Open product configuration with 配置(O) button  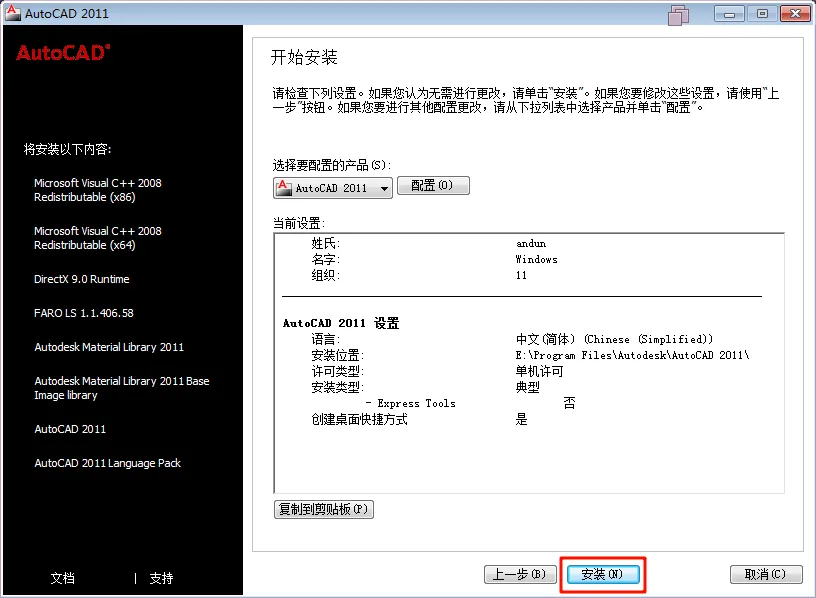point(433,186)
